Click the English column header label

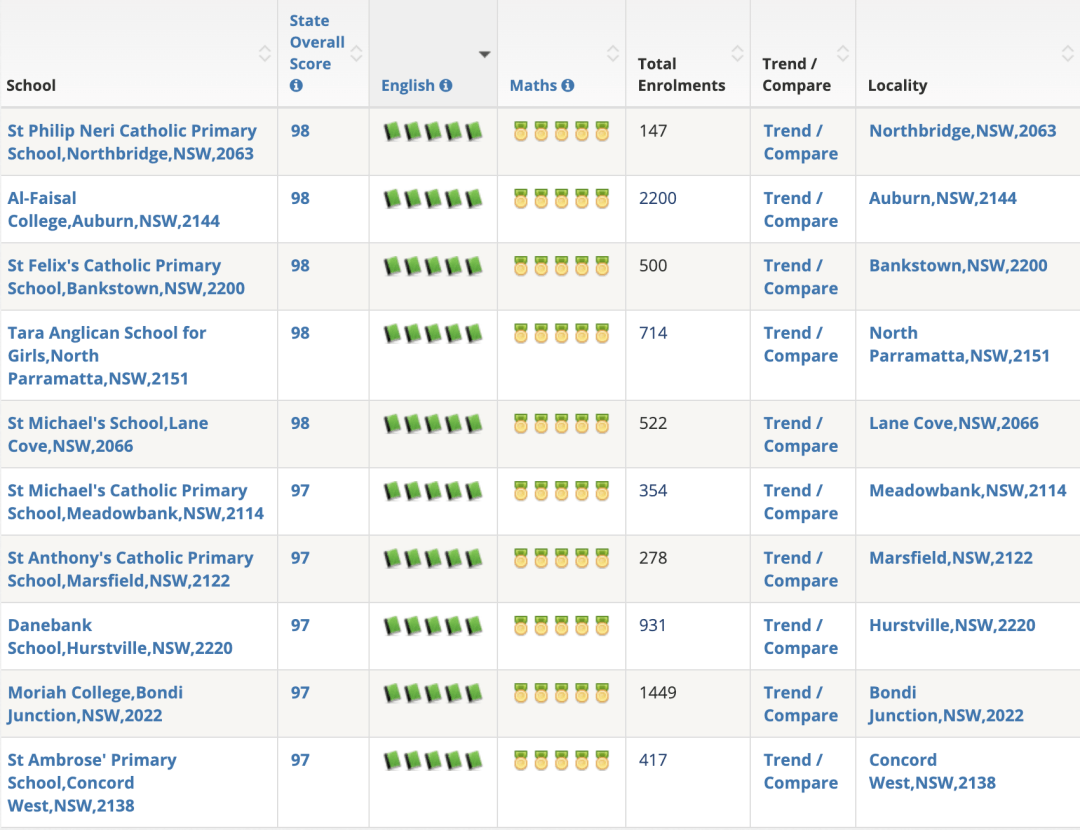coord(408,85)
